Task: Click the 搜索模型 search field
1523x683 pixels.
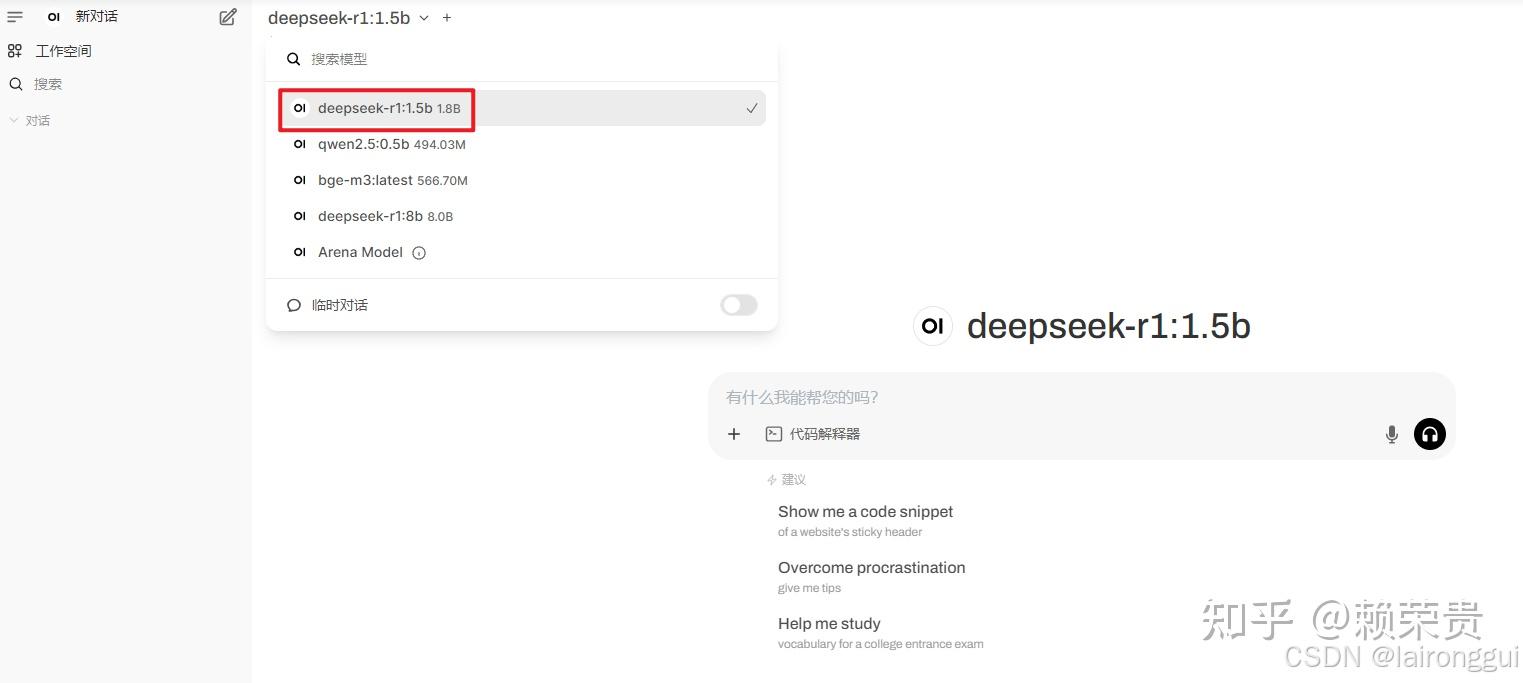Action: click(530, 59)
